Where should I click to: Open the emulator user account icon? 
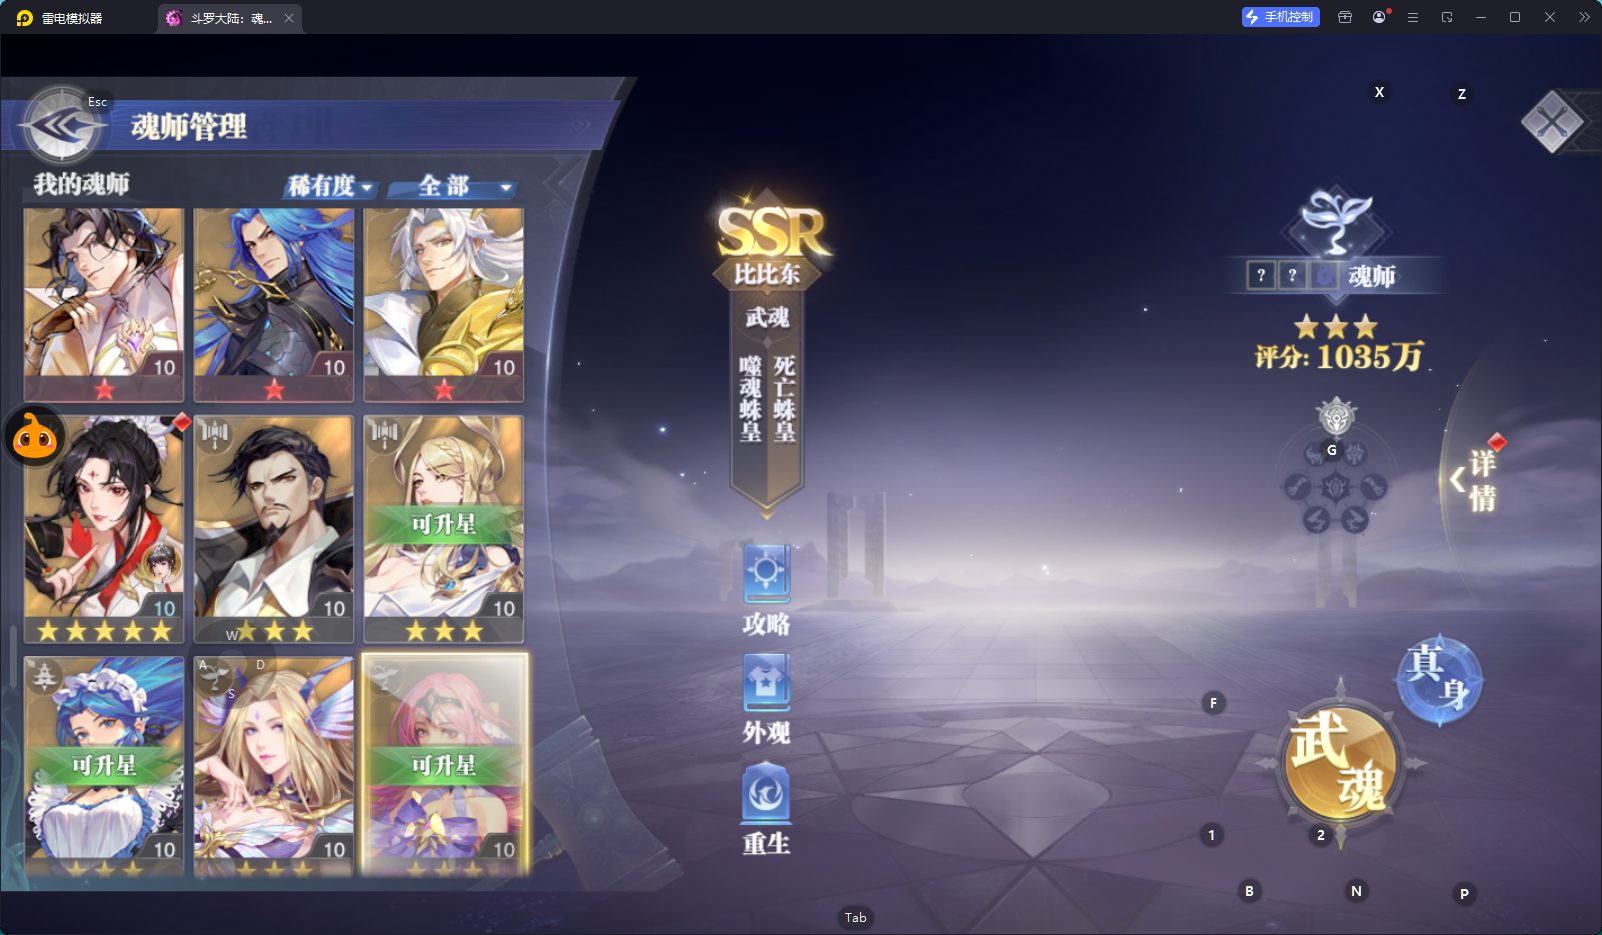[x=1379, y=17]
